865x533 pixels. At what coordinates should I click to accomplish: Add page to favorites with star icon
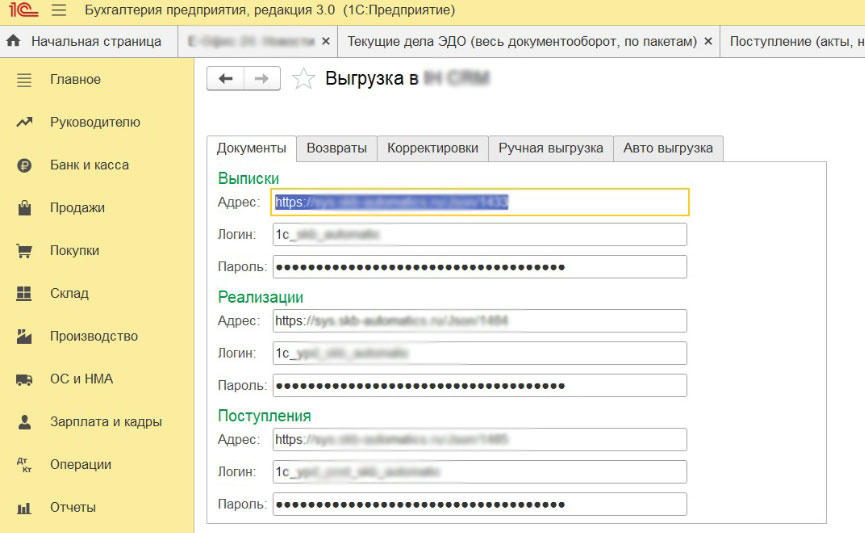coord(303,78)
